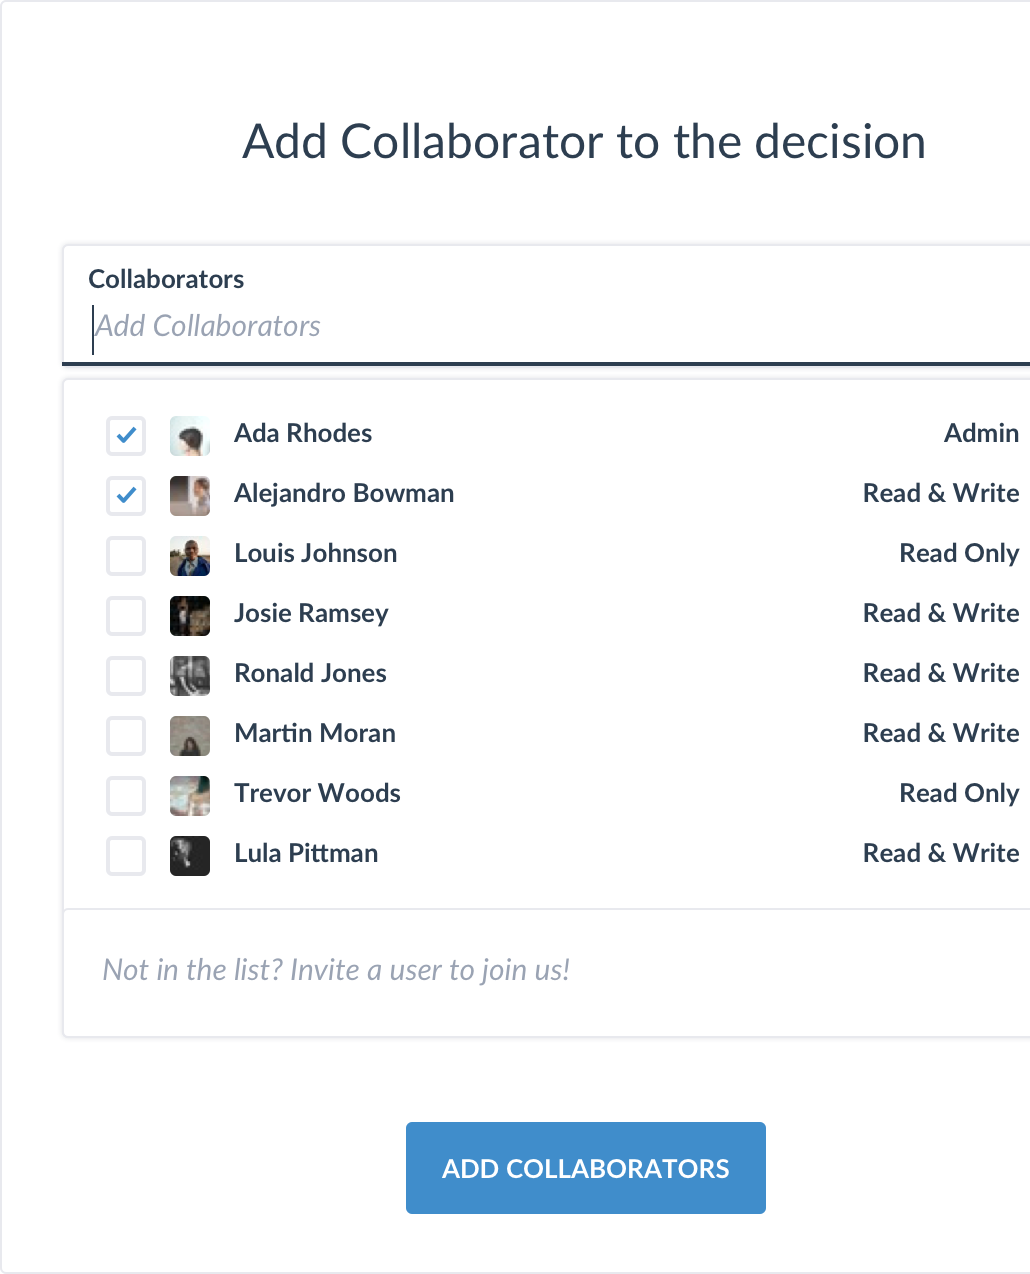Click Ada Rhodes' avatar picture

190,435
